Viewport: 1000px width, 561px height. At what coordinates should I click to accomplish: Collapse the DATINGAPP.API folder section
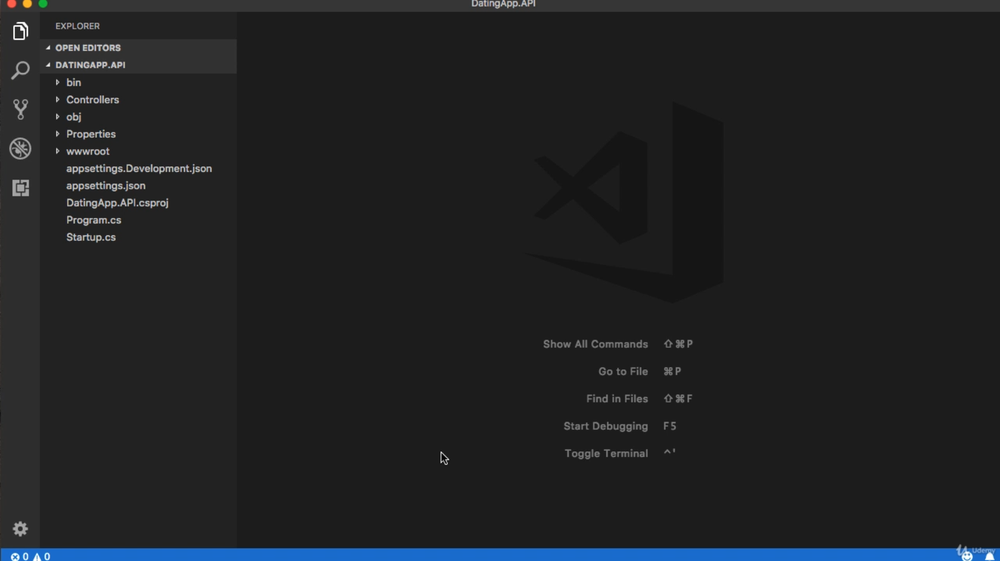(x=48, y=65)
